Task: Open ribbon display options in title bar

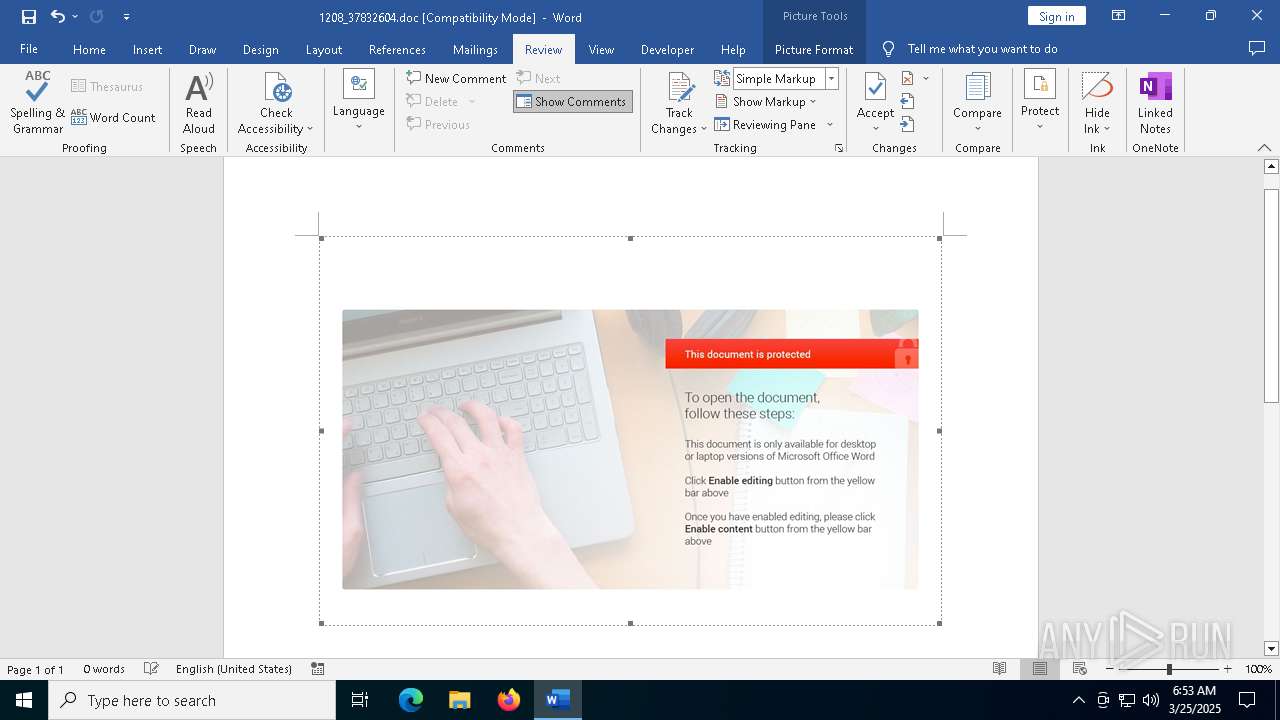Action: pyautogui.click(x=1118, y=16)
